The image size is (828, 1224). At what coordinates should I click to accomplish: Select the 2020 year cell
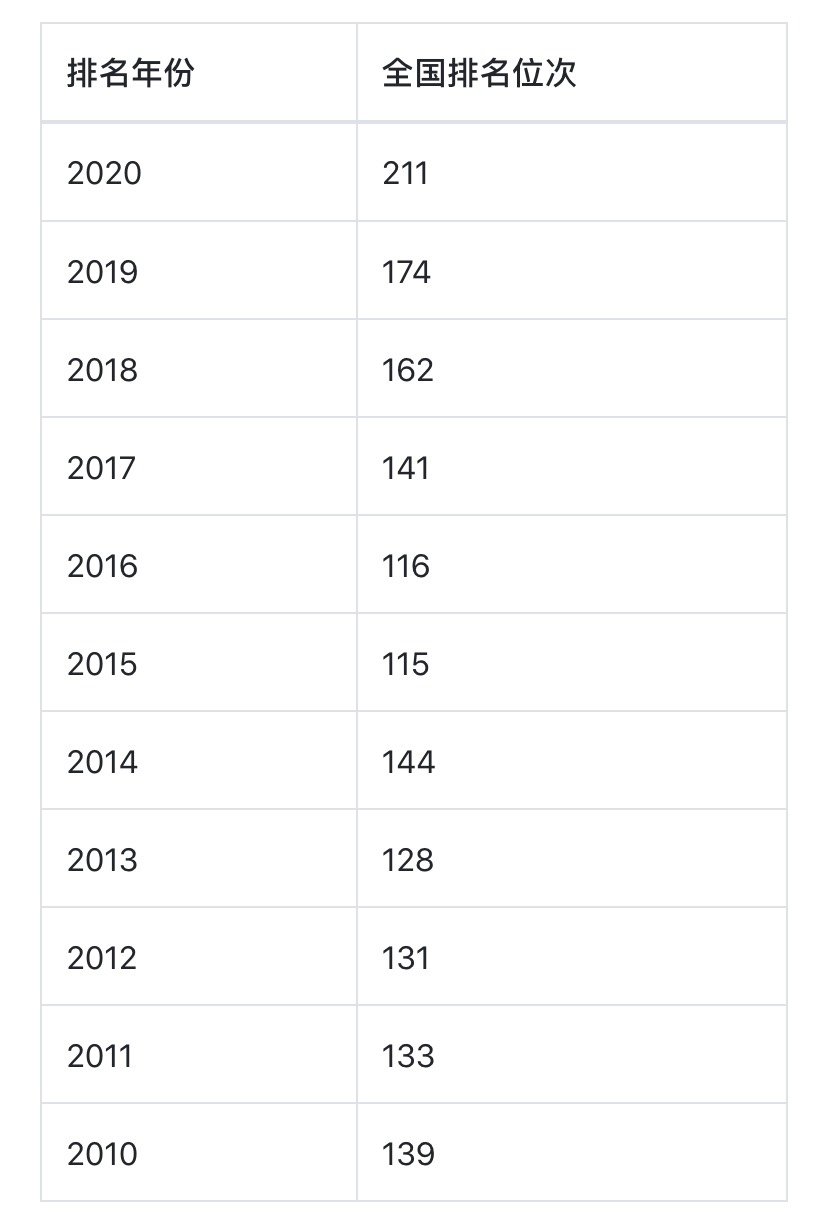tap(104, 173)
